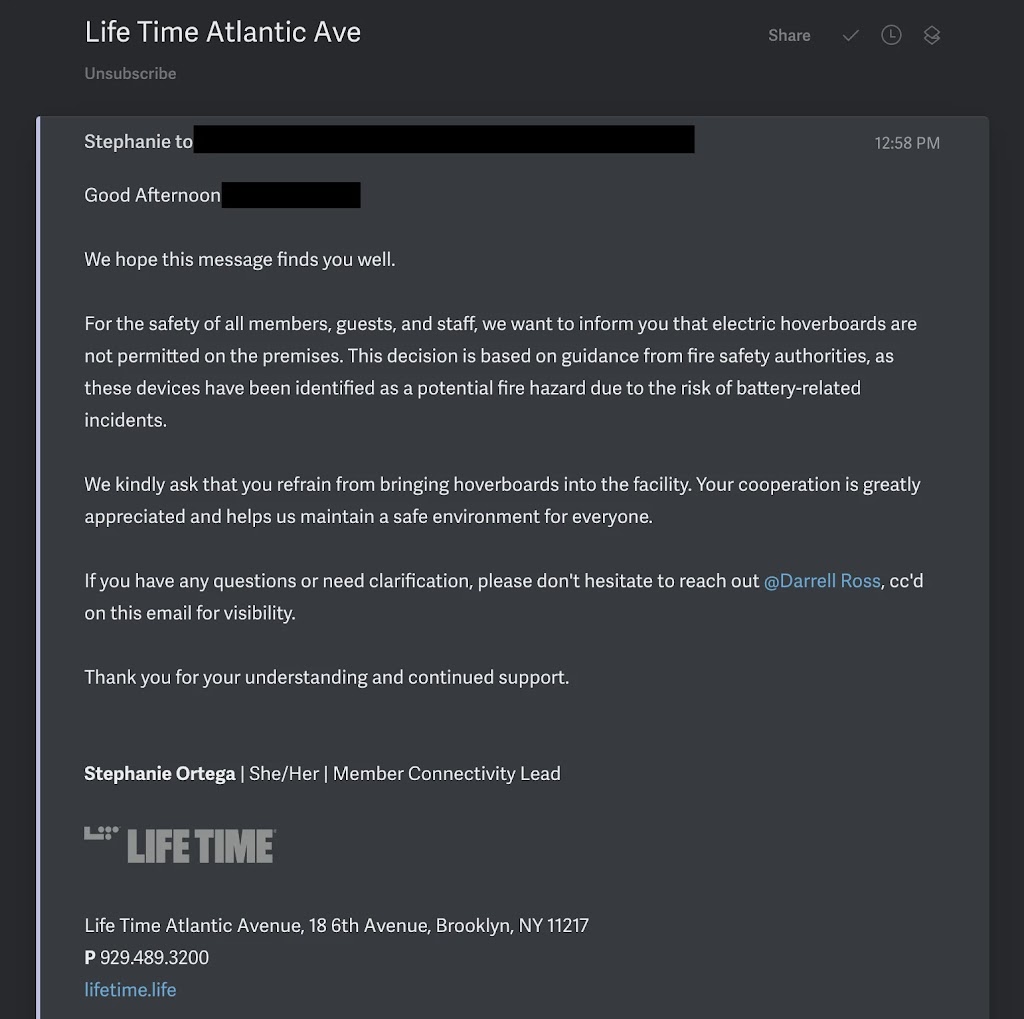Click the stacked layers icon

coord(932,35)
